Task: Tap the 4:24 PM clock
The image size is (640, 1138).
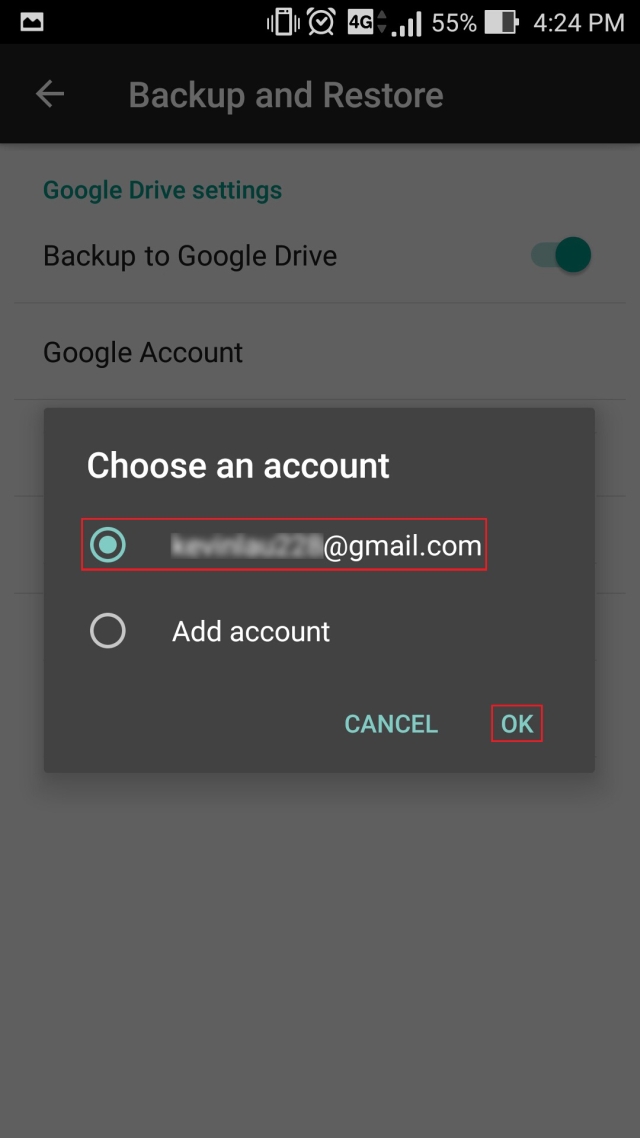Action: point(578,22)
